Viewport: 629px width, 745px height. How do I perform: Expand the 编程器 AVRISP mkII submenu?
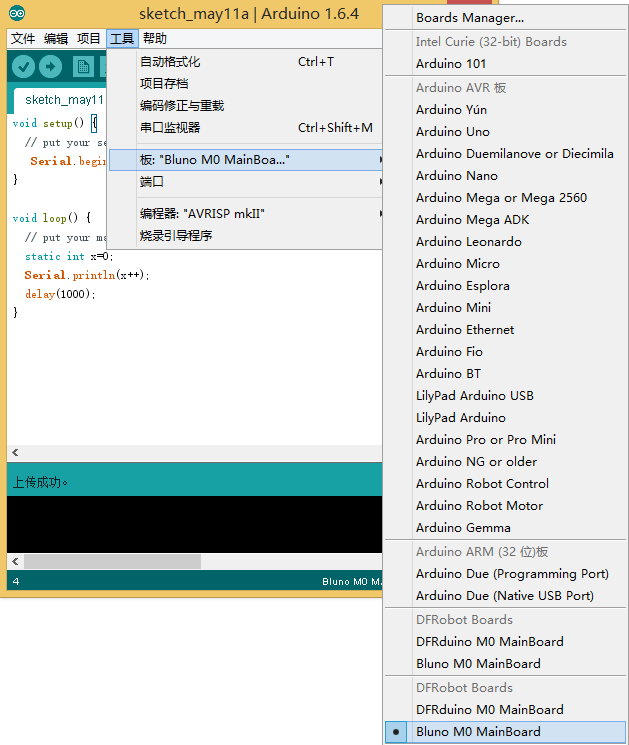246,214
